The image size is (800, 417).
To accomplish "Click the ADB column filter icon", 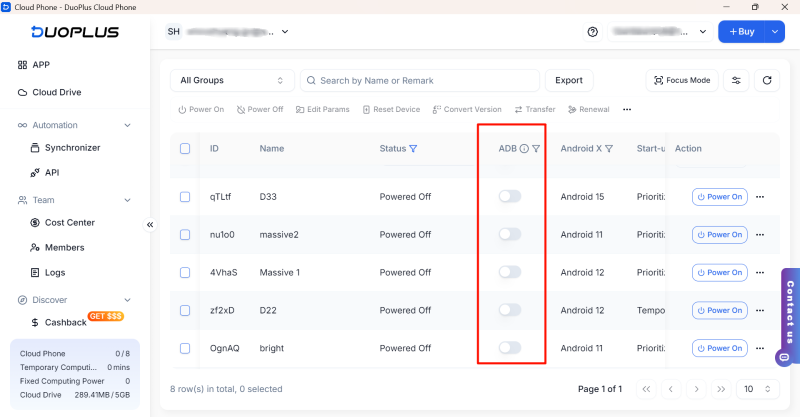I will point(536,149).
